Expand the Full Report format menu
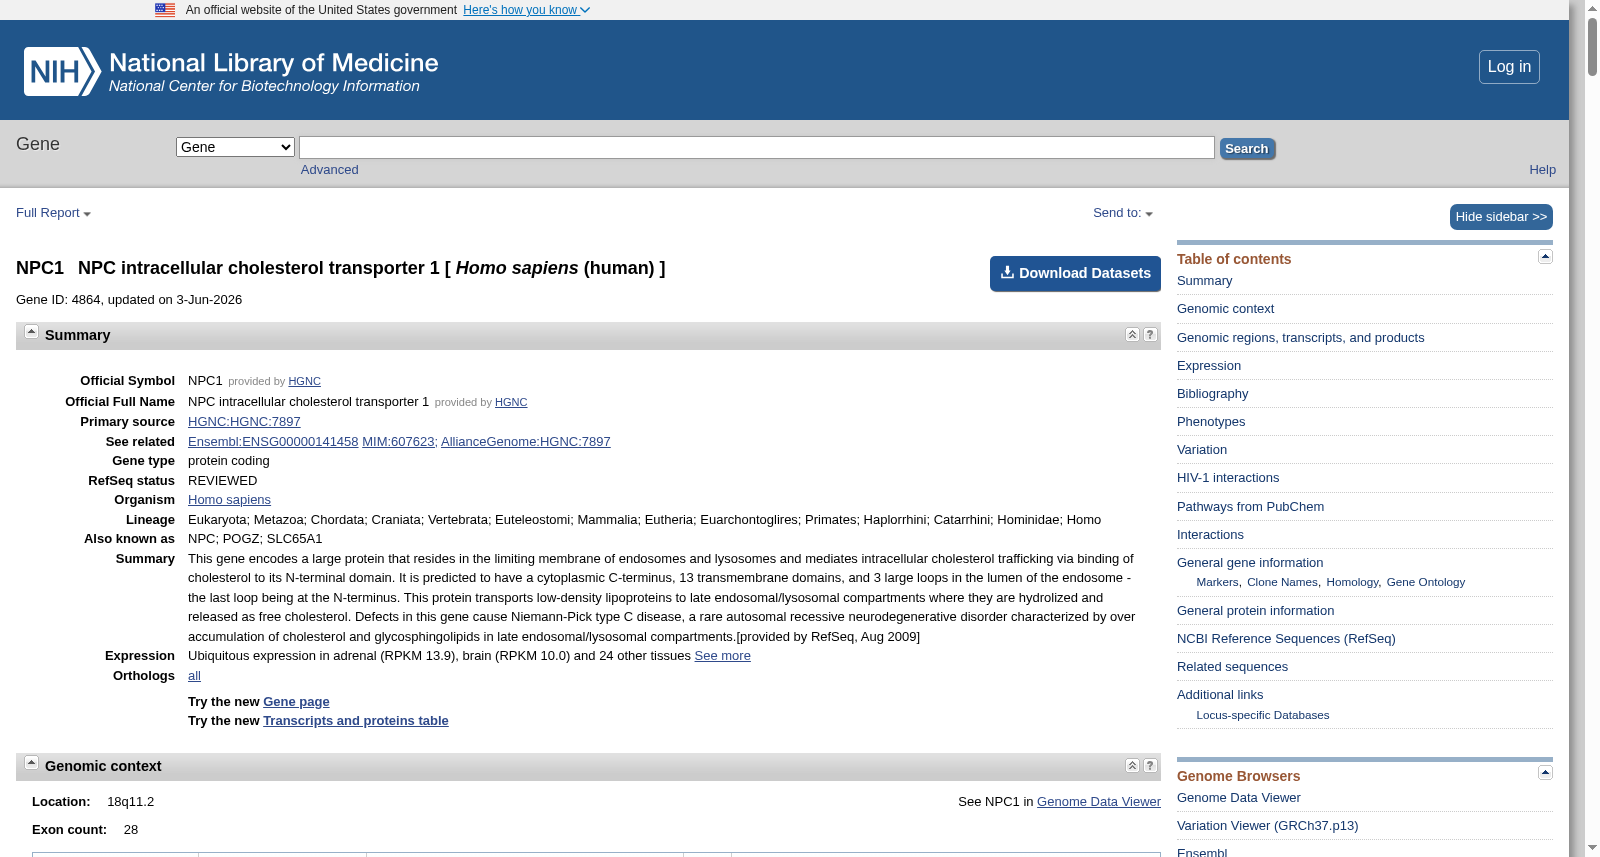This screenshot has height=857, width=1600. pyautogui.click(x=53, y=213)
